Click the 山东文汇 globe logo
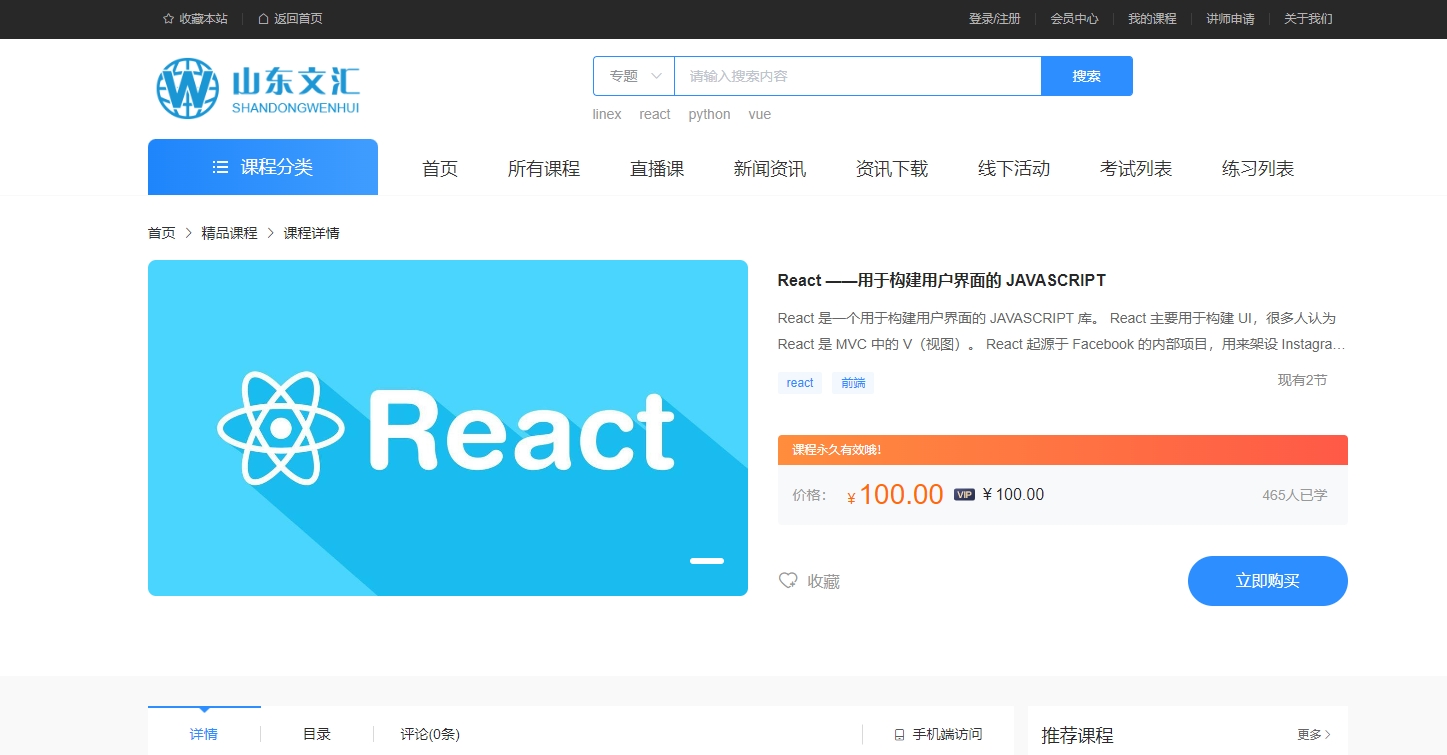The image size is (1447, 755). [x=187, y=88]
